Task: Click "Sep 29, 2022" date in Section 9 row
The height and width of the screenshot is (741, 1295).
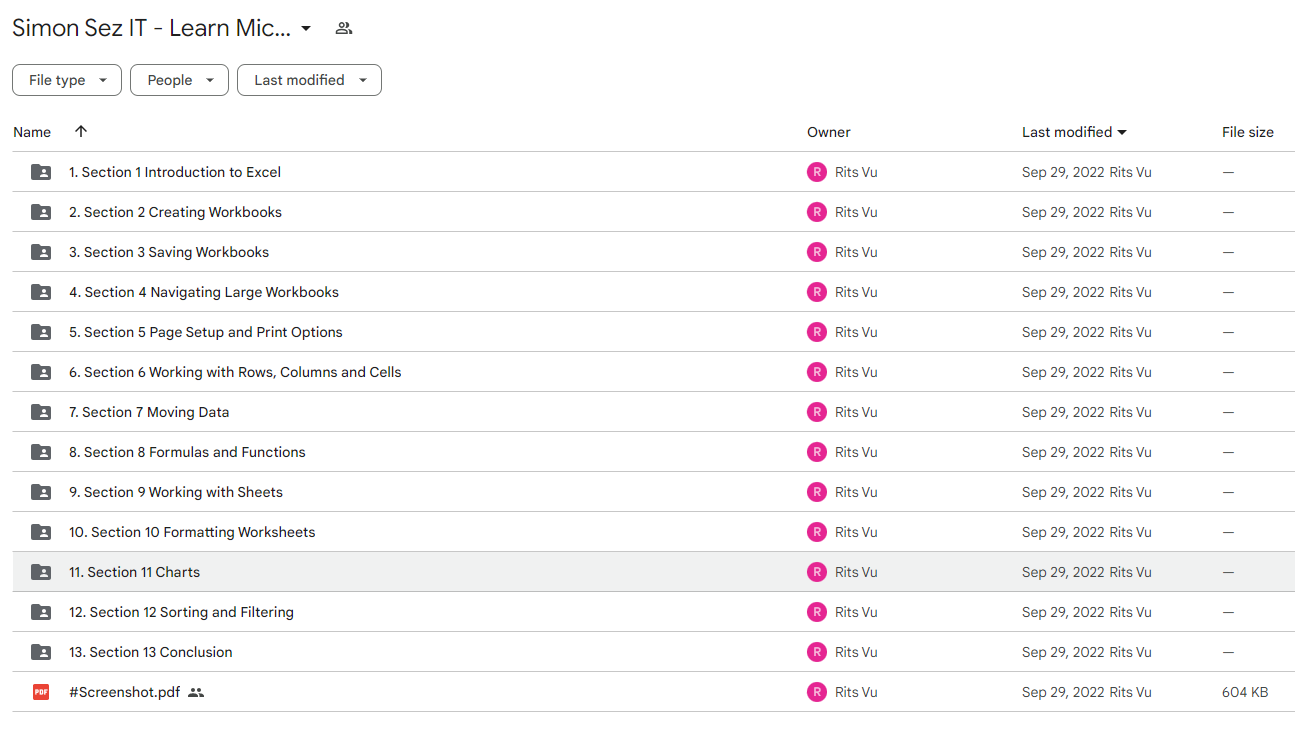Action: [1063, 492]
